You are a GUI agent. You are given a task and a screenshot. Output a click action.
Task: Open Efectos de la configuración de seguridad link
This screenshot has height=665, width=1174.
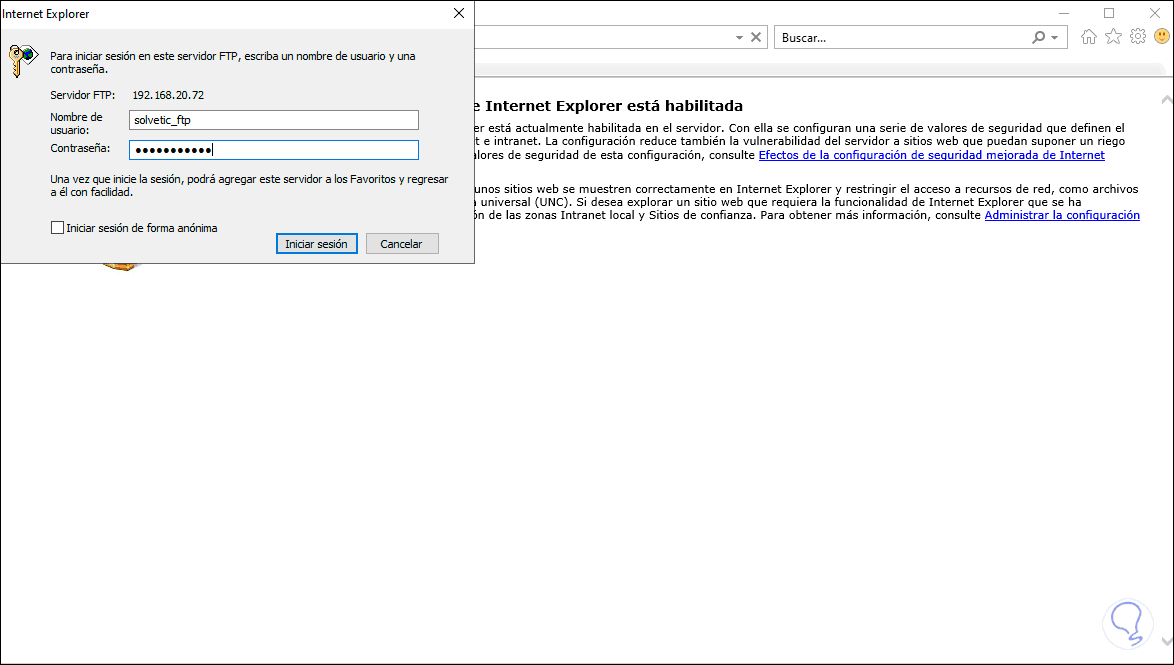click(931, 155)
